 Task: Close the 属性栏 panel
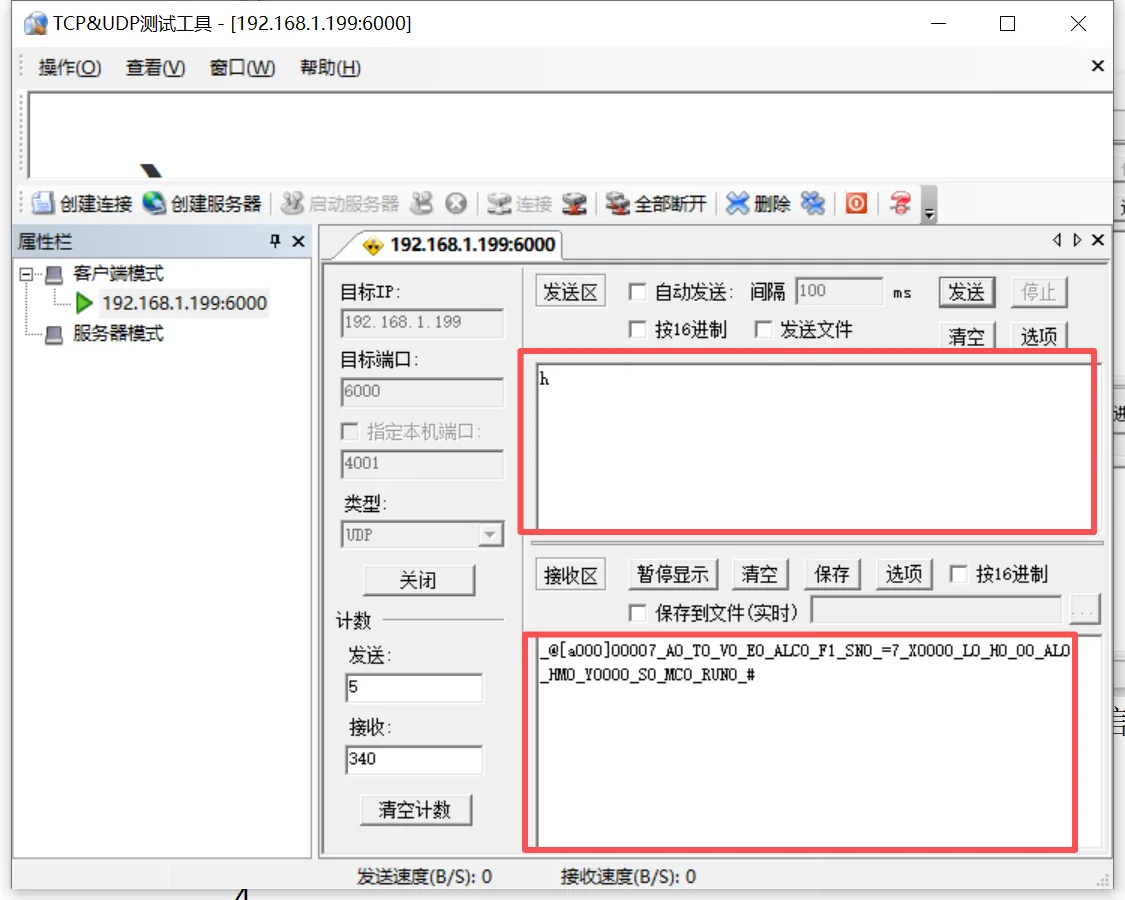point(298,241)
